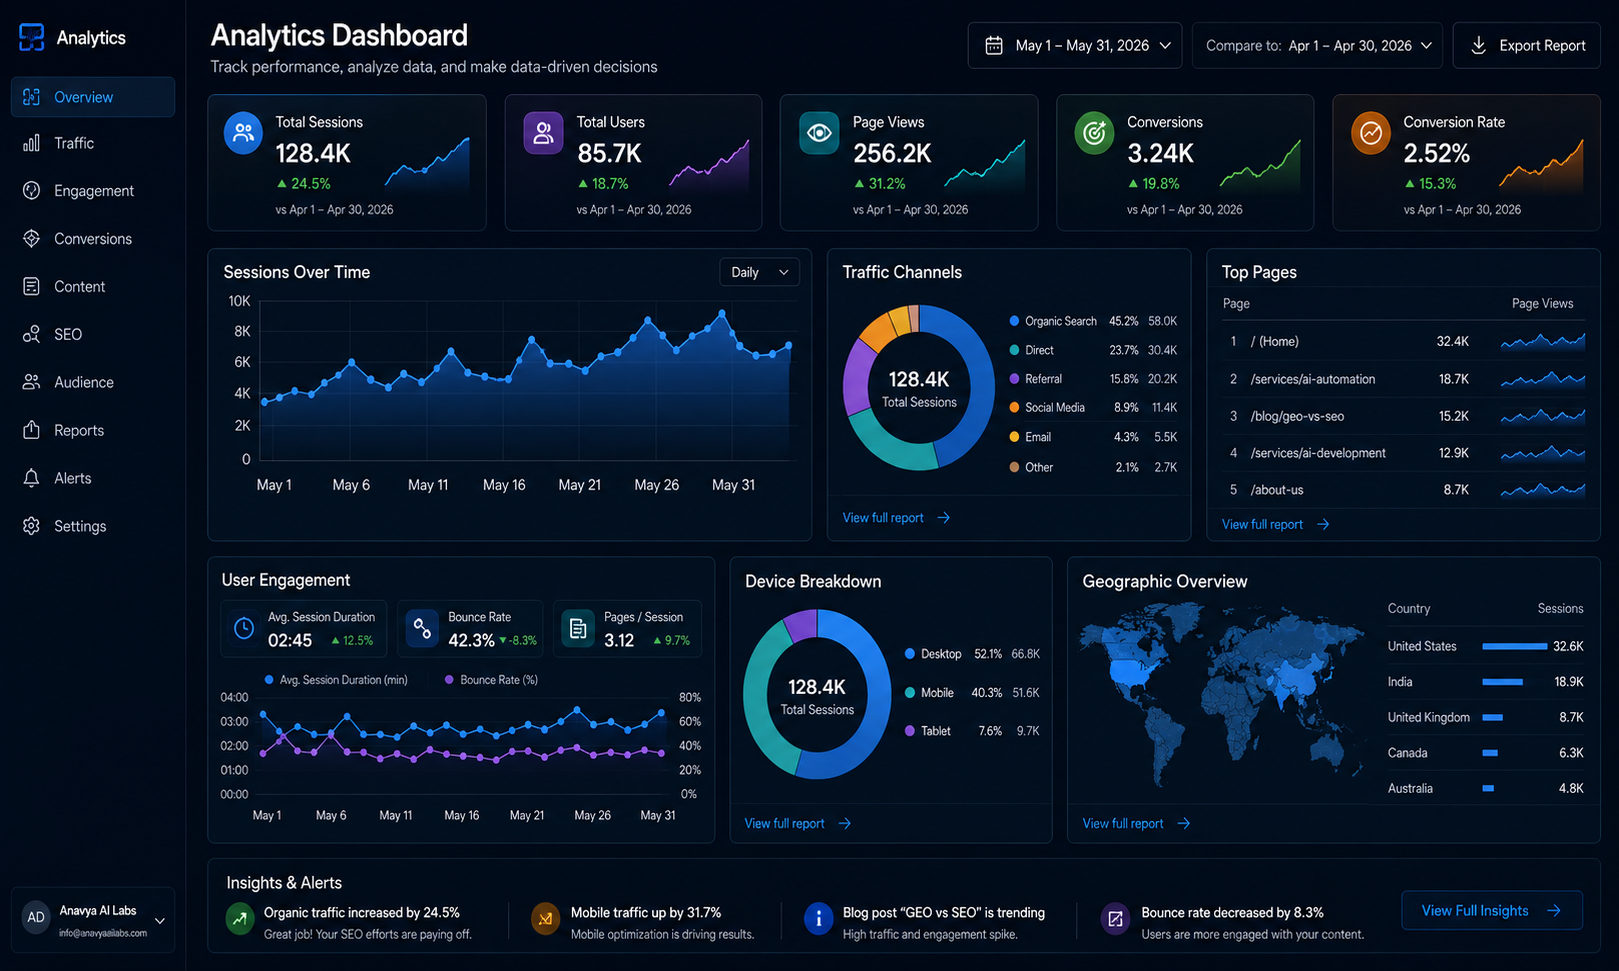Toggle Bounce Rate (%) chart legend
This screenshot has height=971, width=1619.
pyautogui.click(x=491, y=680)
